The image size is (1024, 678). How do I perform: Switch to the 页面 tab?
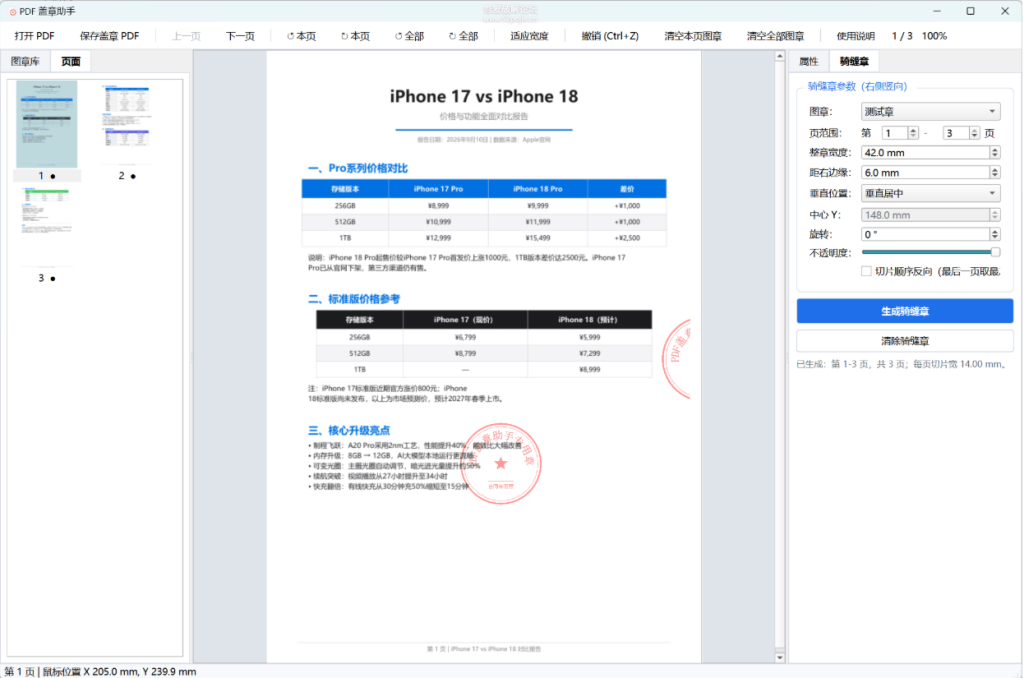pos(71,61)
